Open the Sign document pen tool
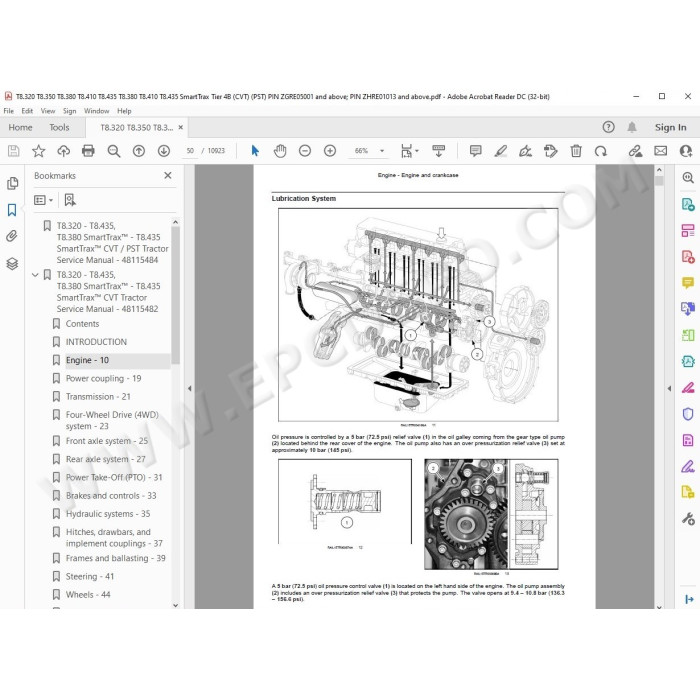Image resolution: width=700 pixels, height=700 pixels. pos(525,151)
